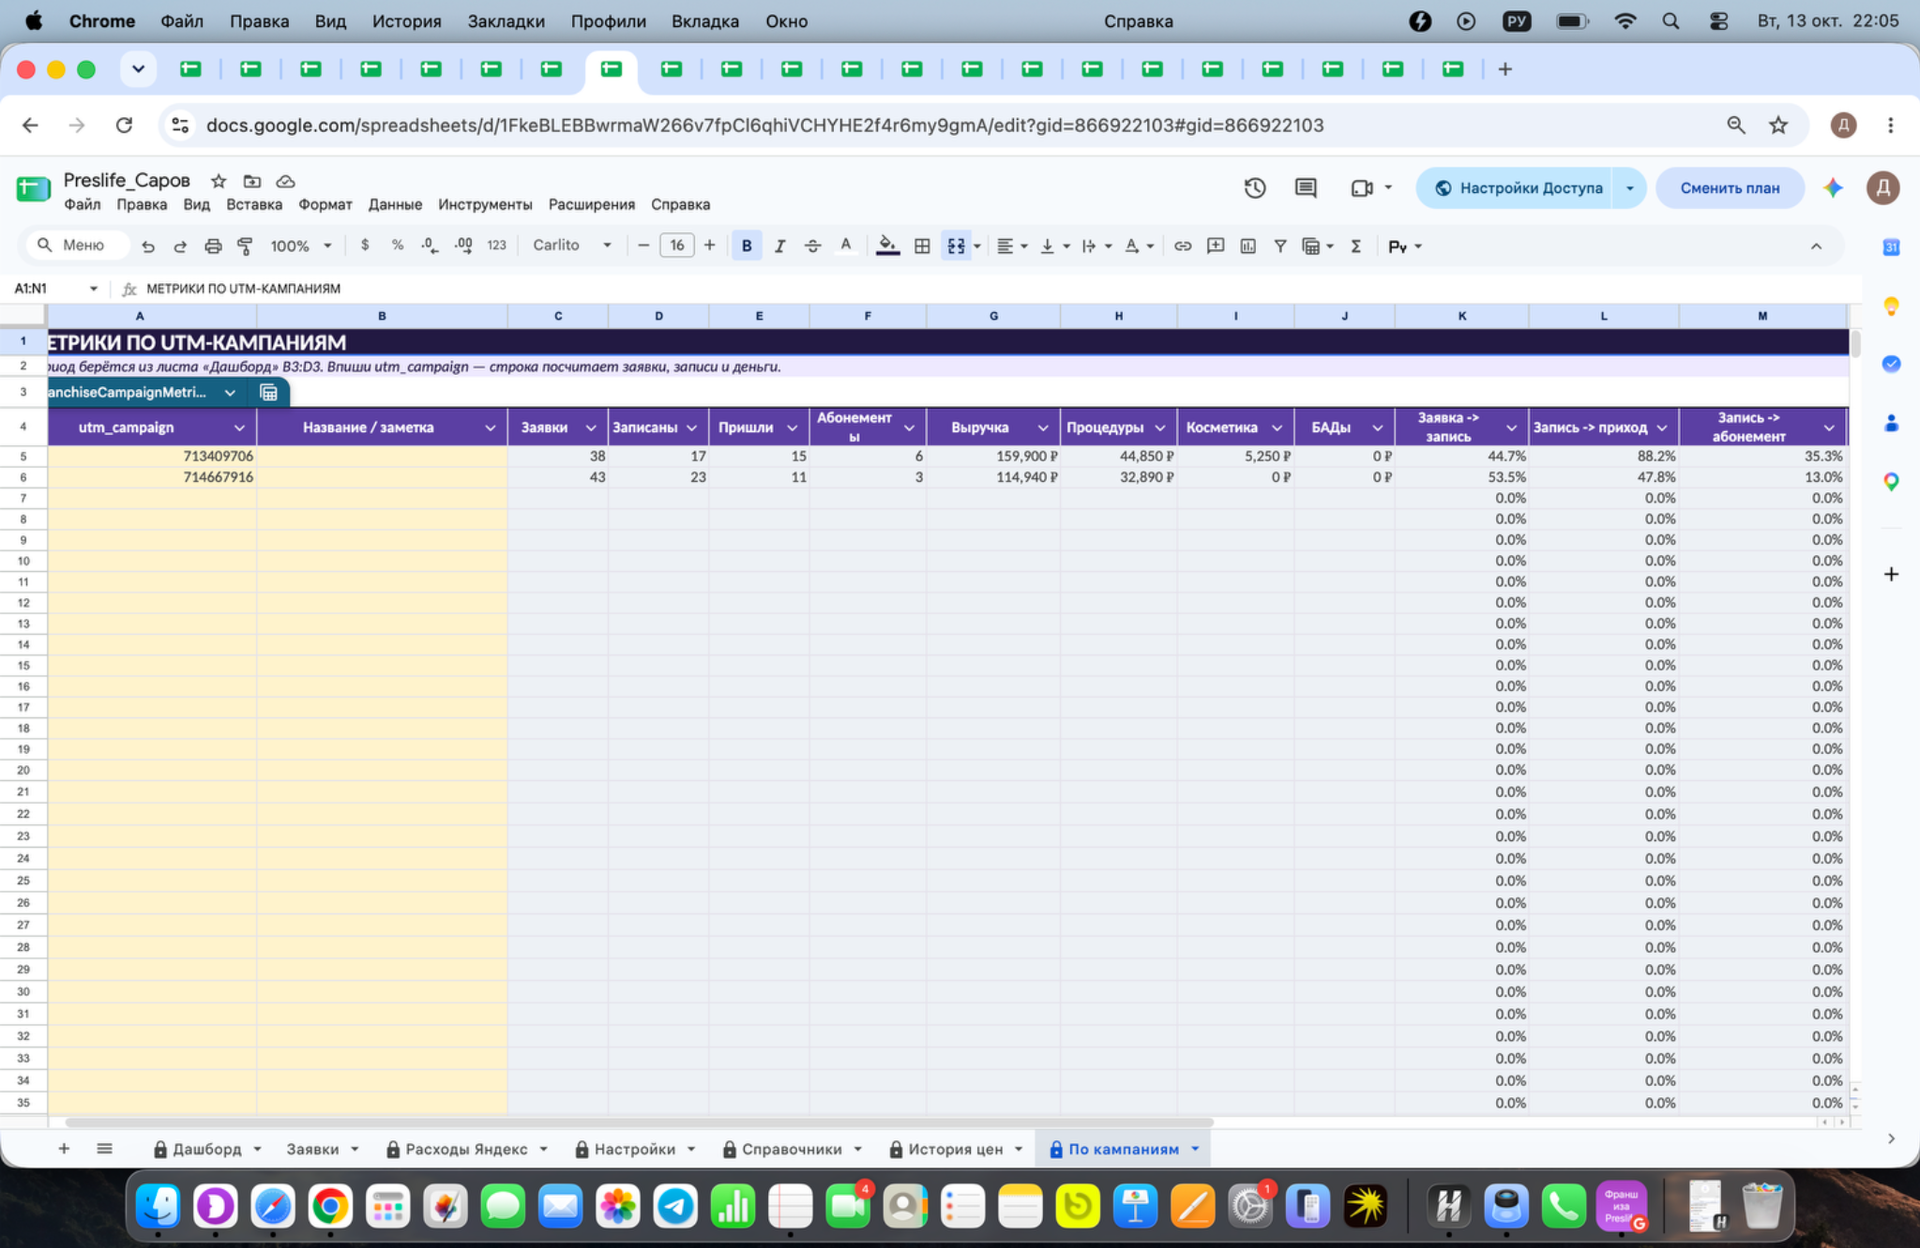Open the Вставка menu
Viewport: 1920px width, 1248px height.
pos(254,205)
